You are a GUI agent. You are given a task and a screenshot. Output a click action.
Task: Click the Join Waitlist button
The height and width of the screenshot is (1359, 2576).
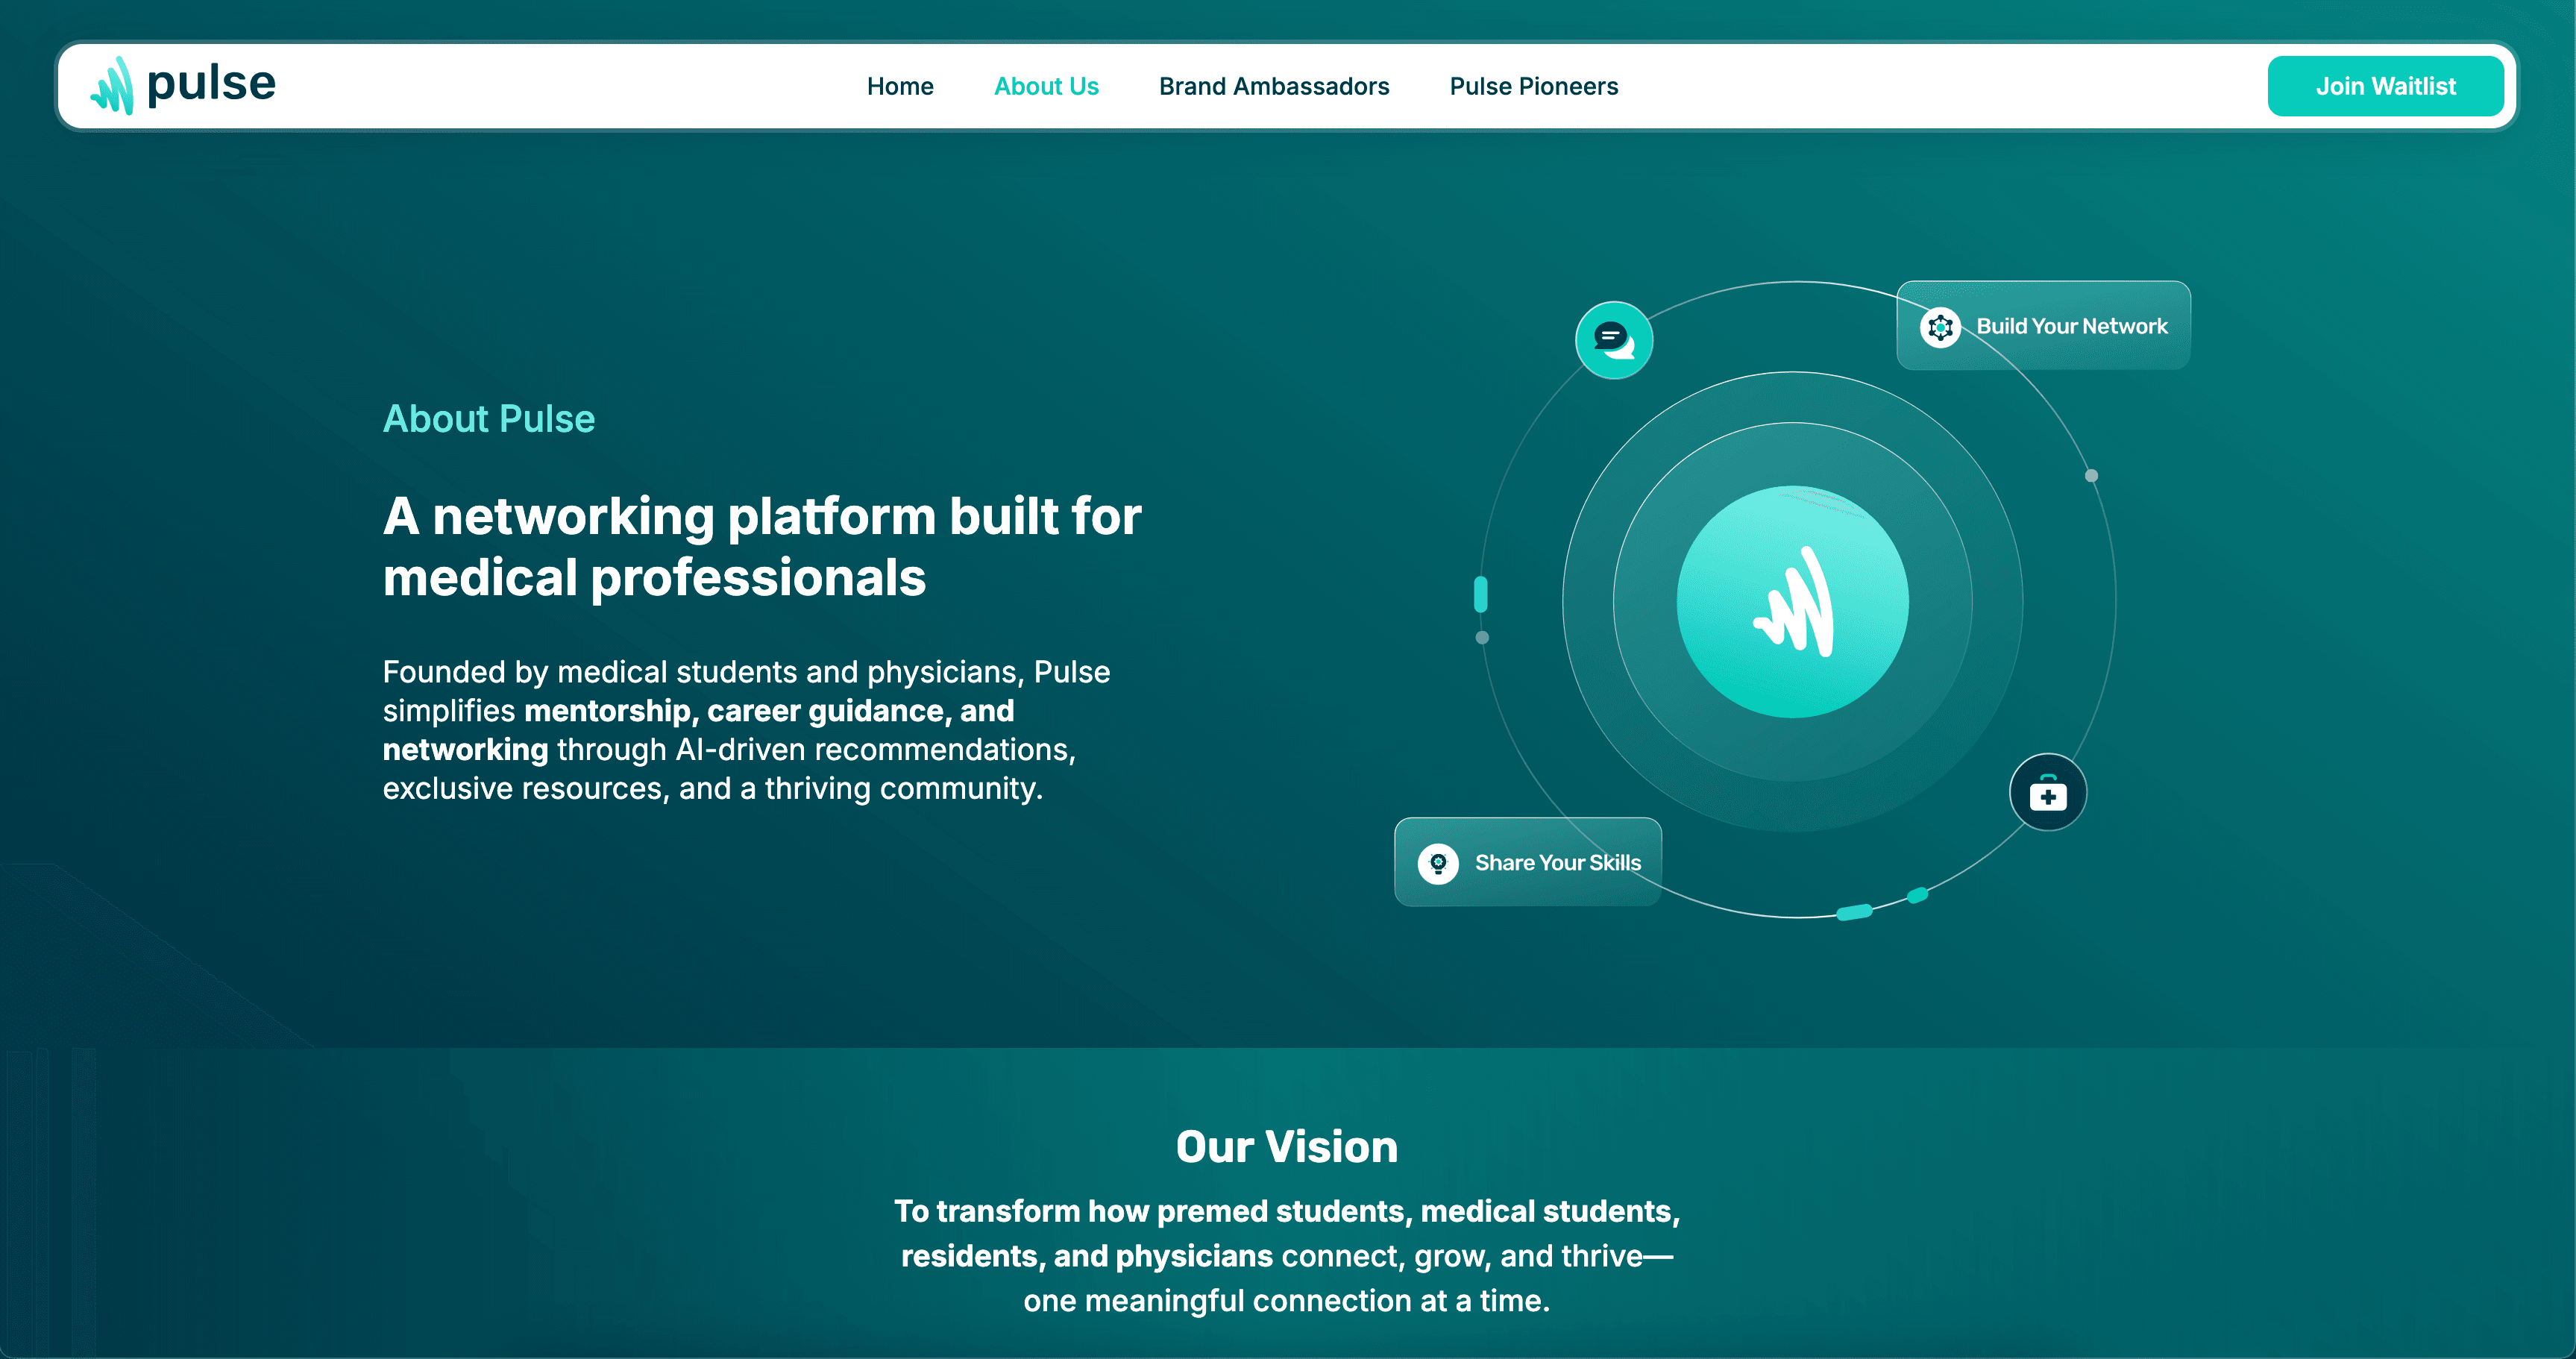pyautogui.click(x=2385, y=86)
